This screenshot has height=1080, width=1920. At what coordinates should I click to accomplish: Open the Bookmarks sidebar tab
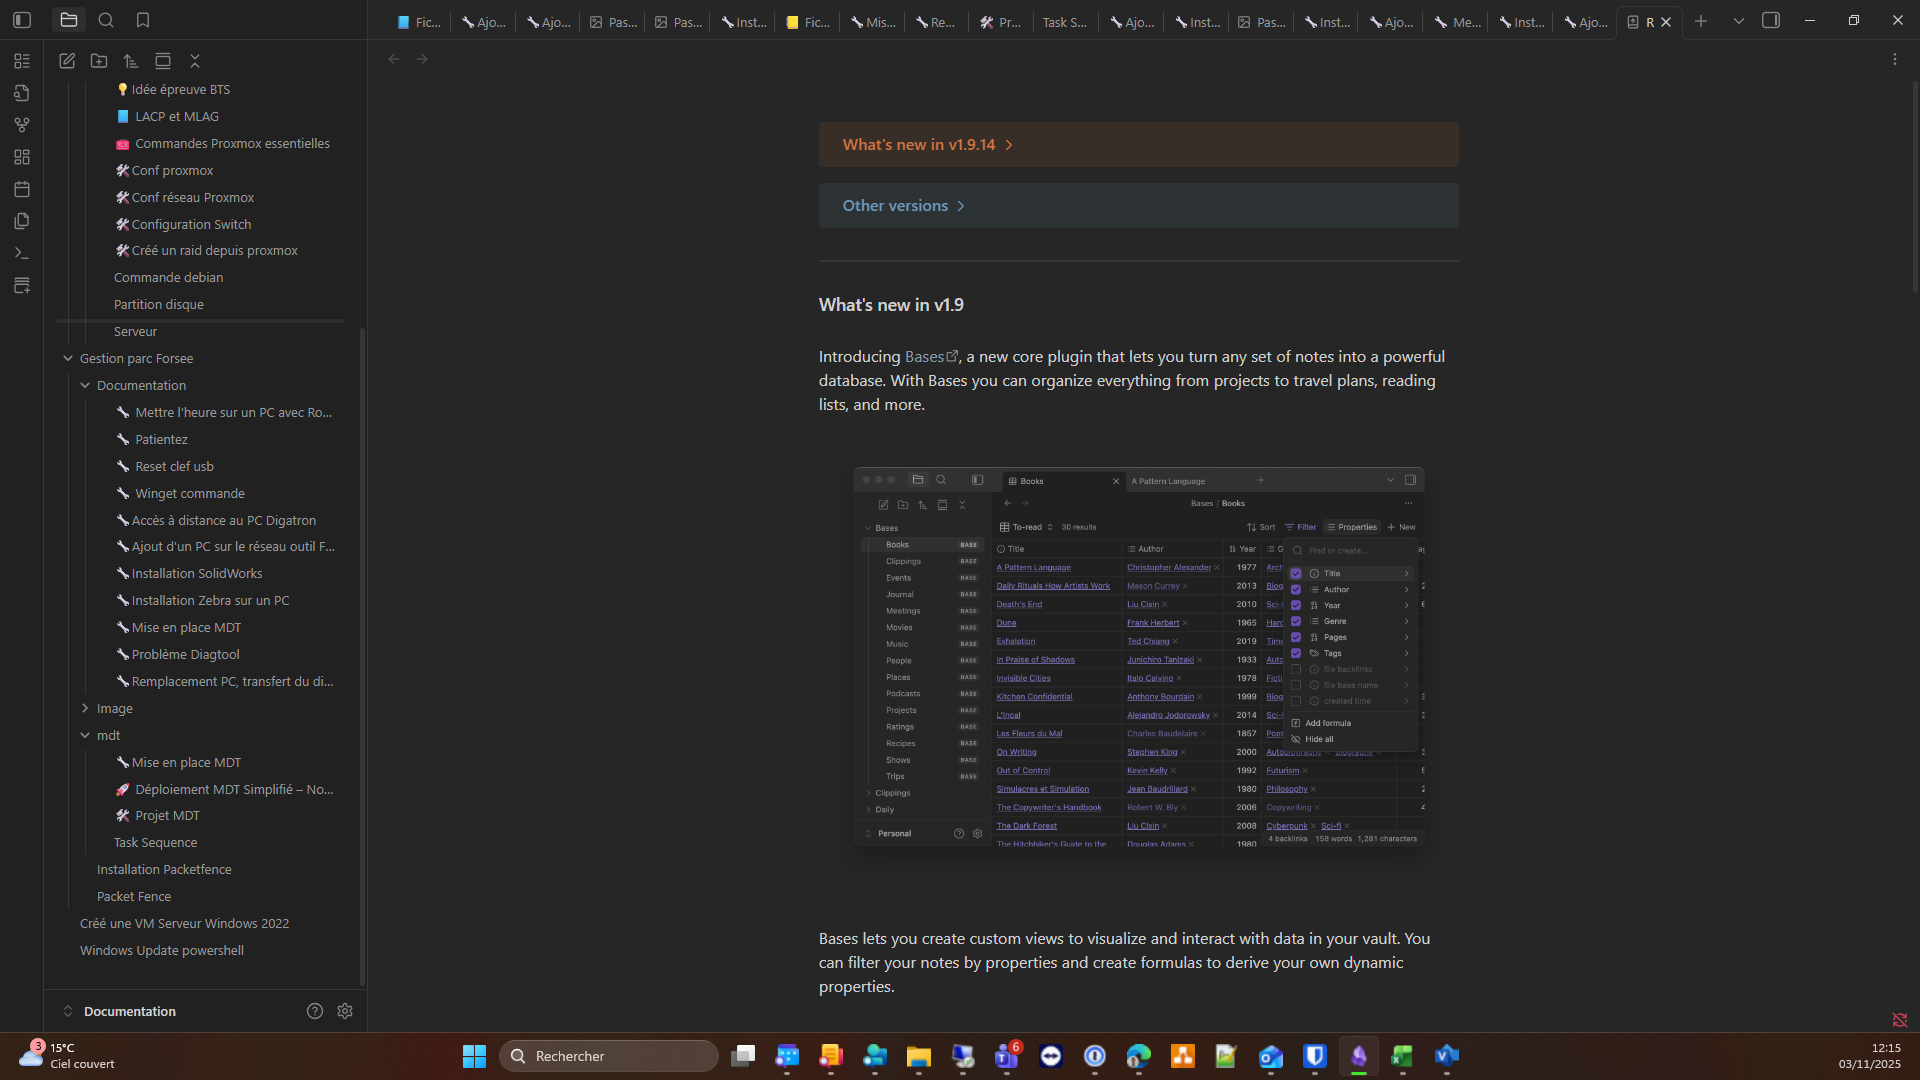point(143,20)
